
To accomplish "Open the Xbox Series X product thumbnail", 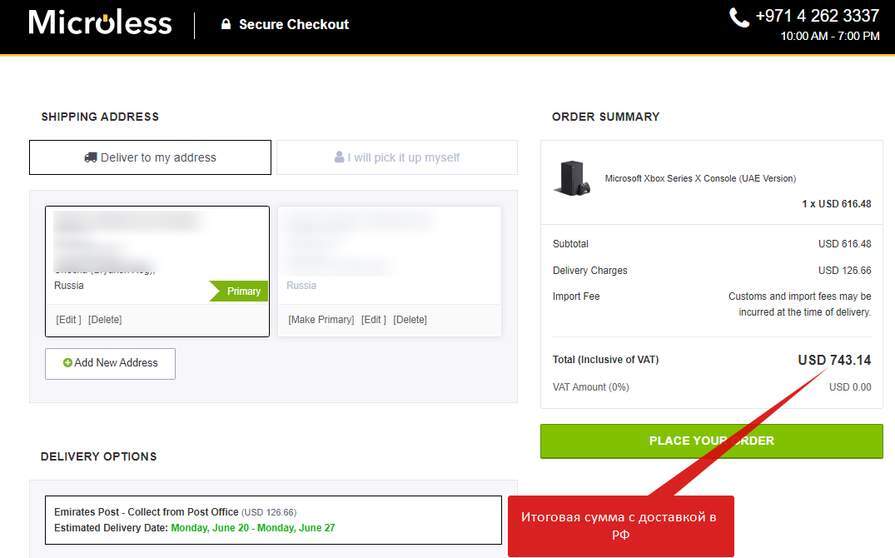I will click(x=572, y=178).
